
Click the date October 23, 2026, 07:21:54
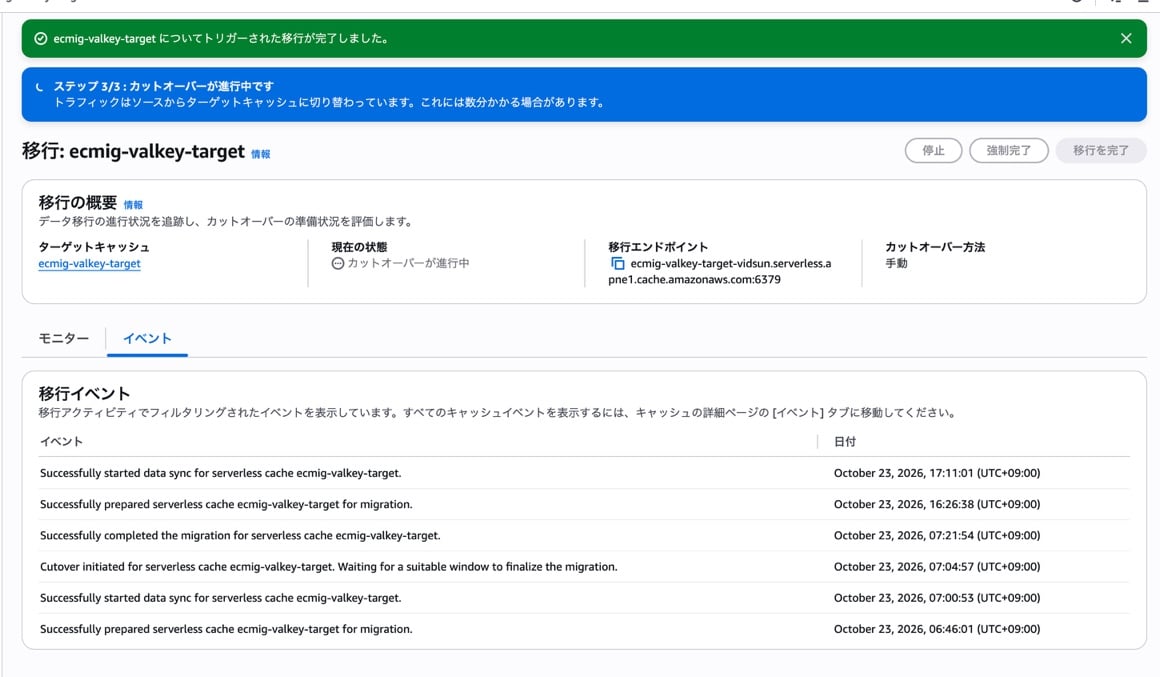pos(937,535)
